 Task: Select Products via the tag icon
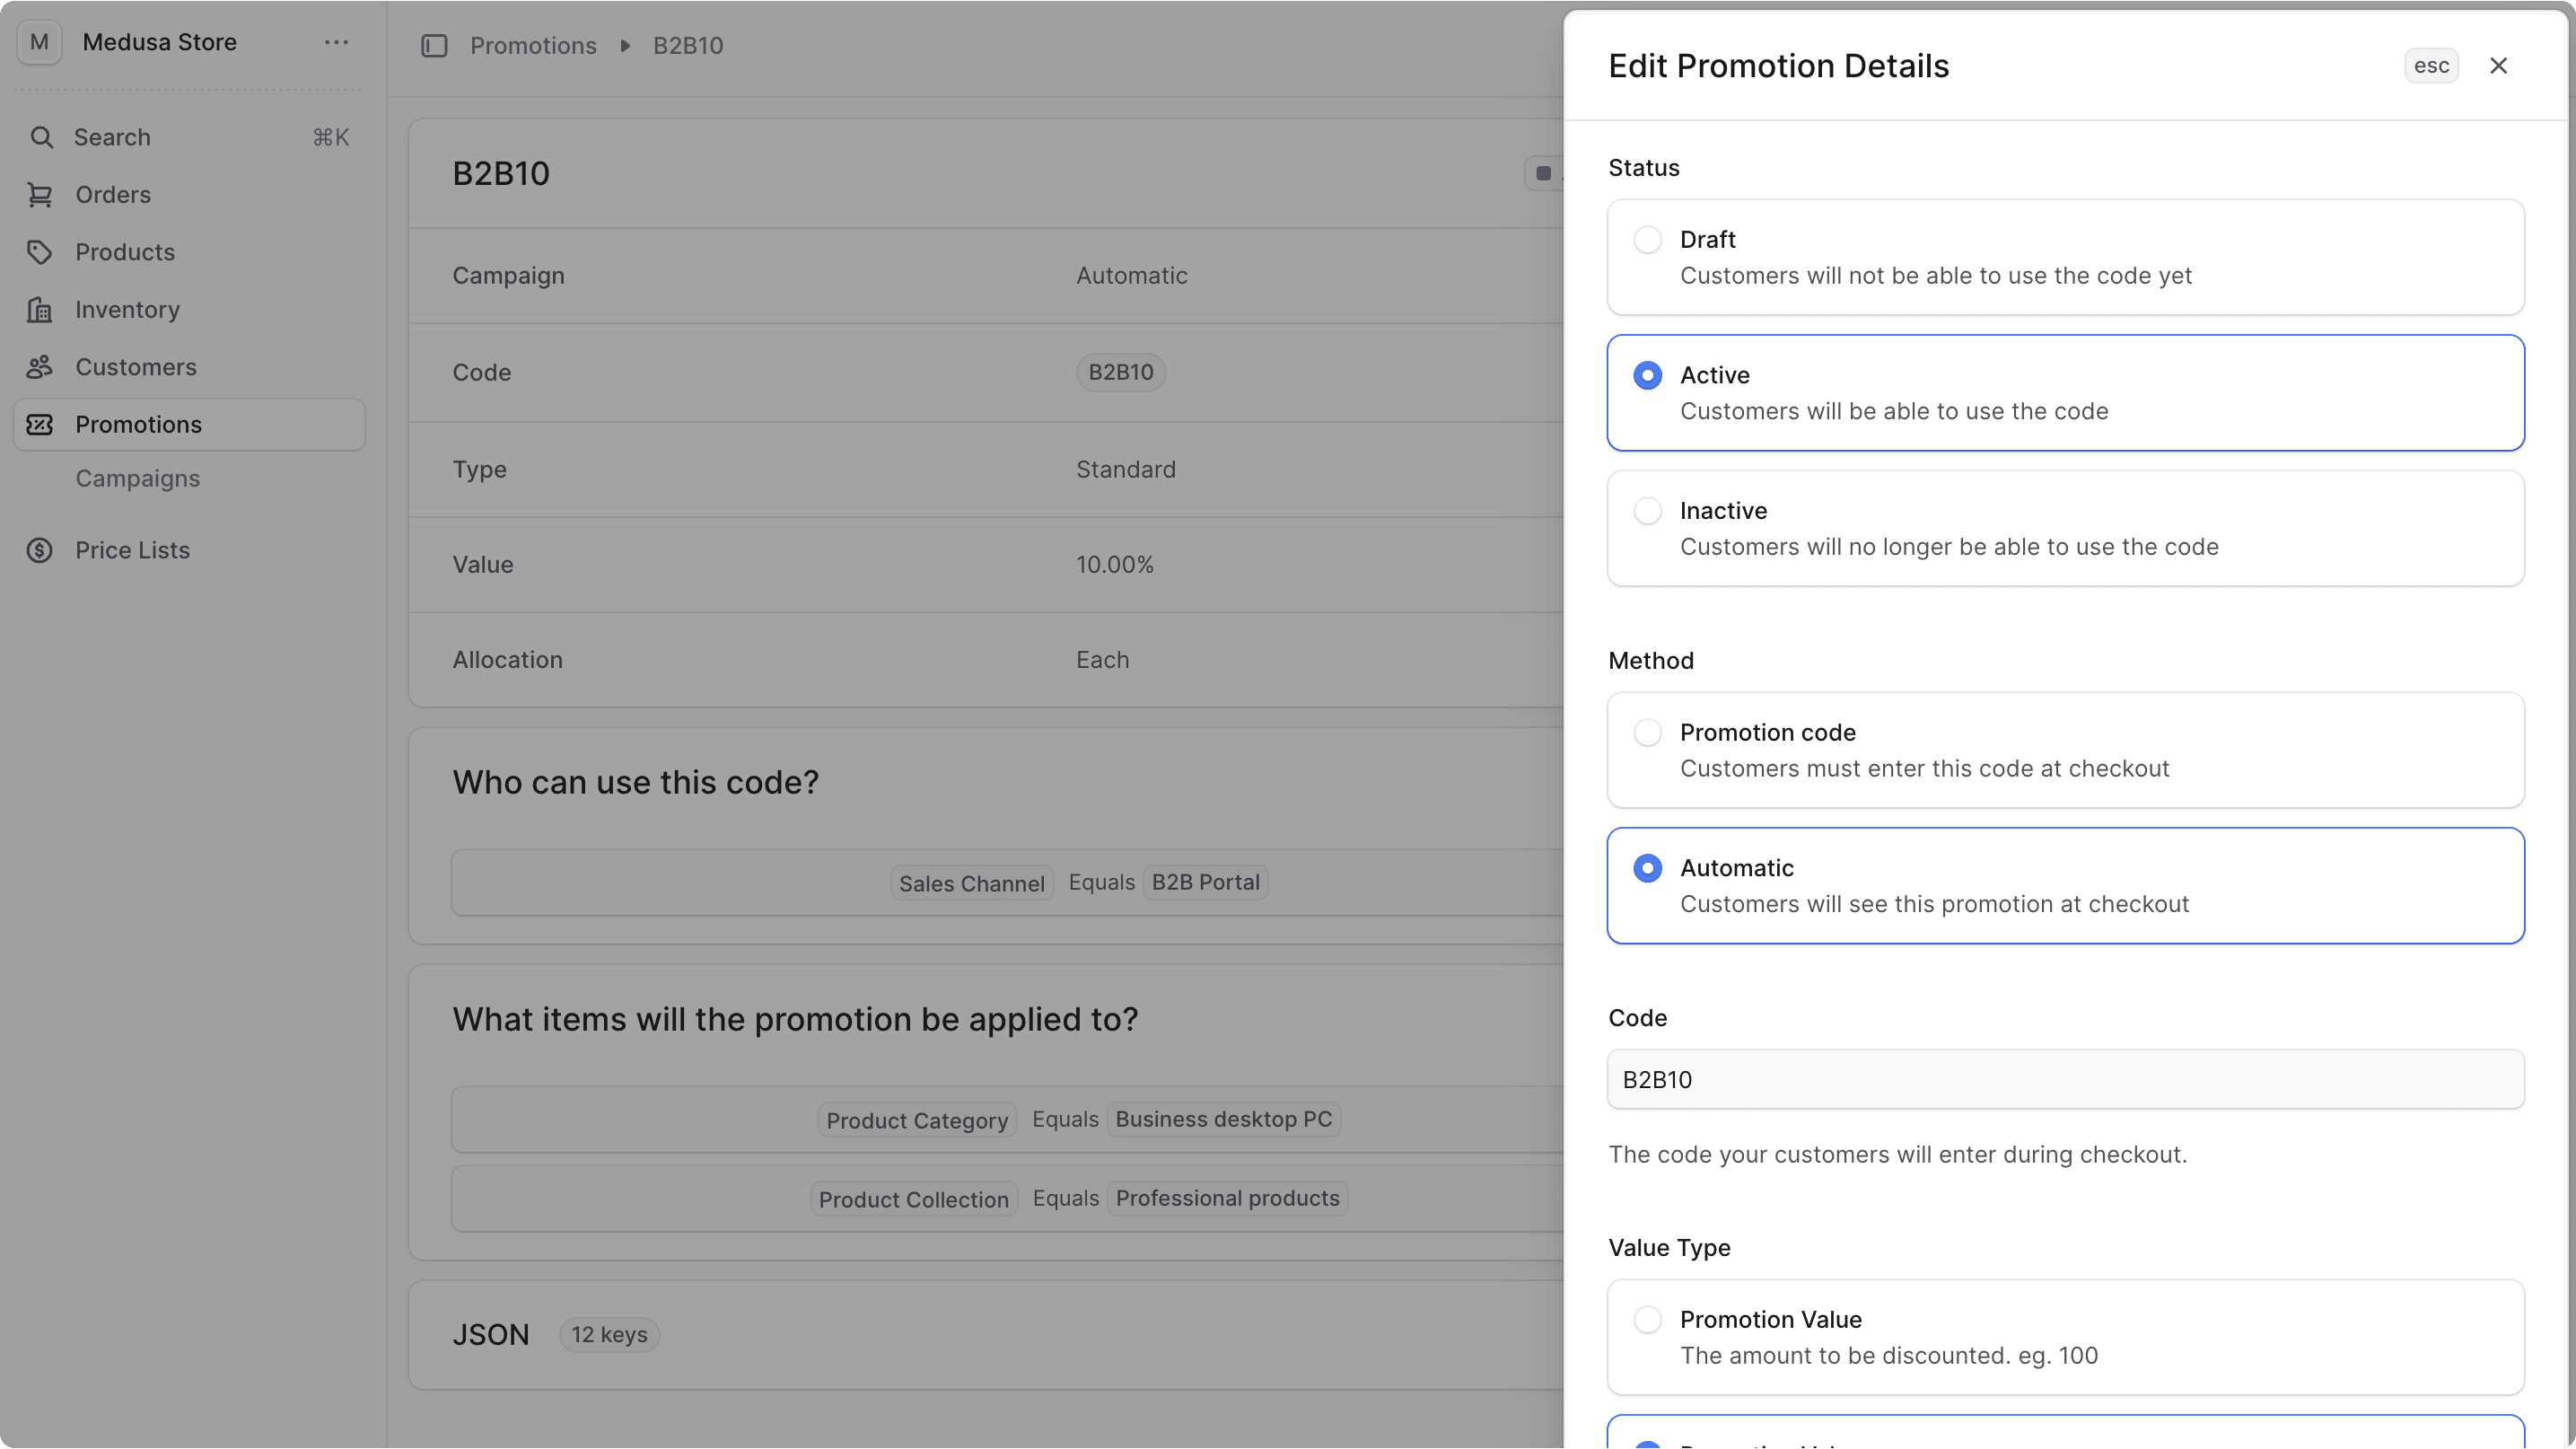(40, 252)
